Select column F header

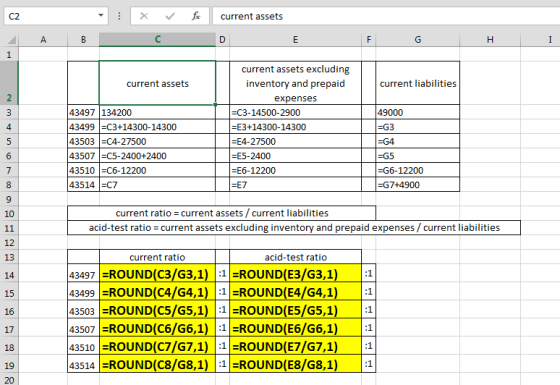click(369, 40)
